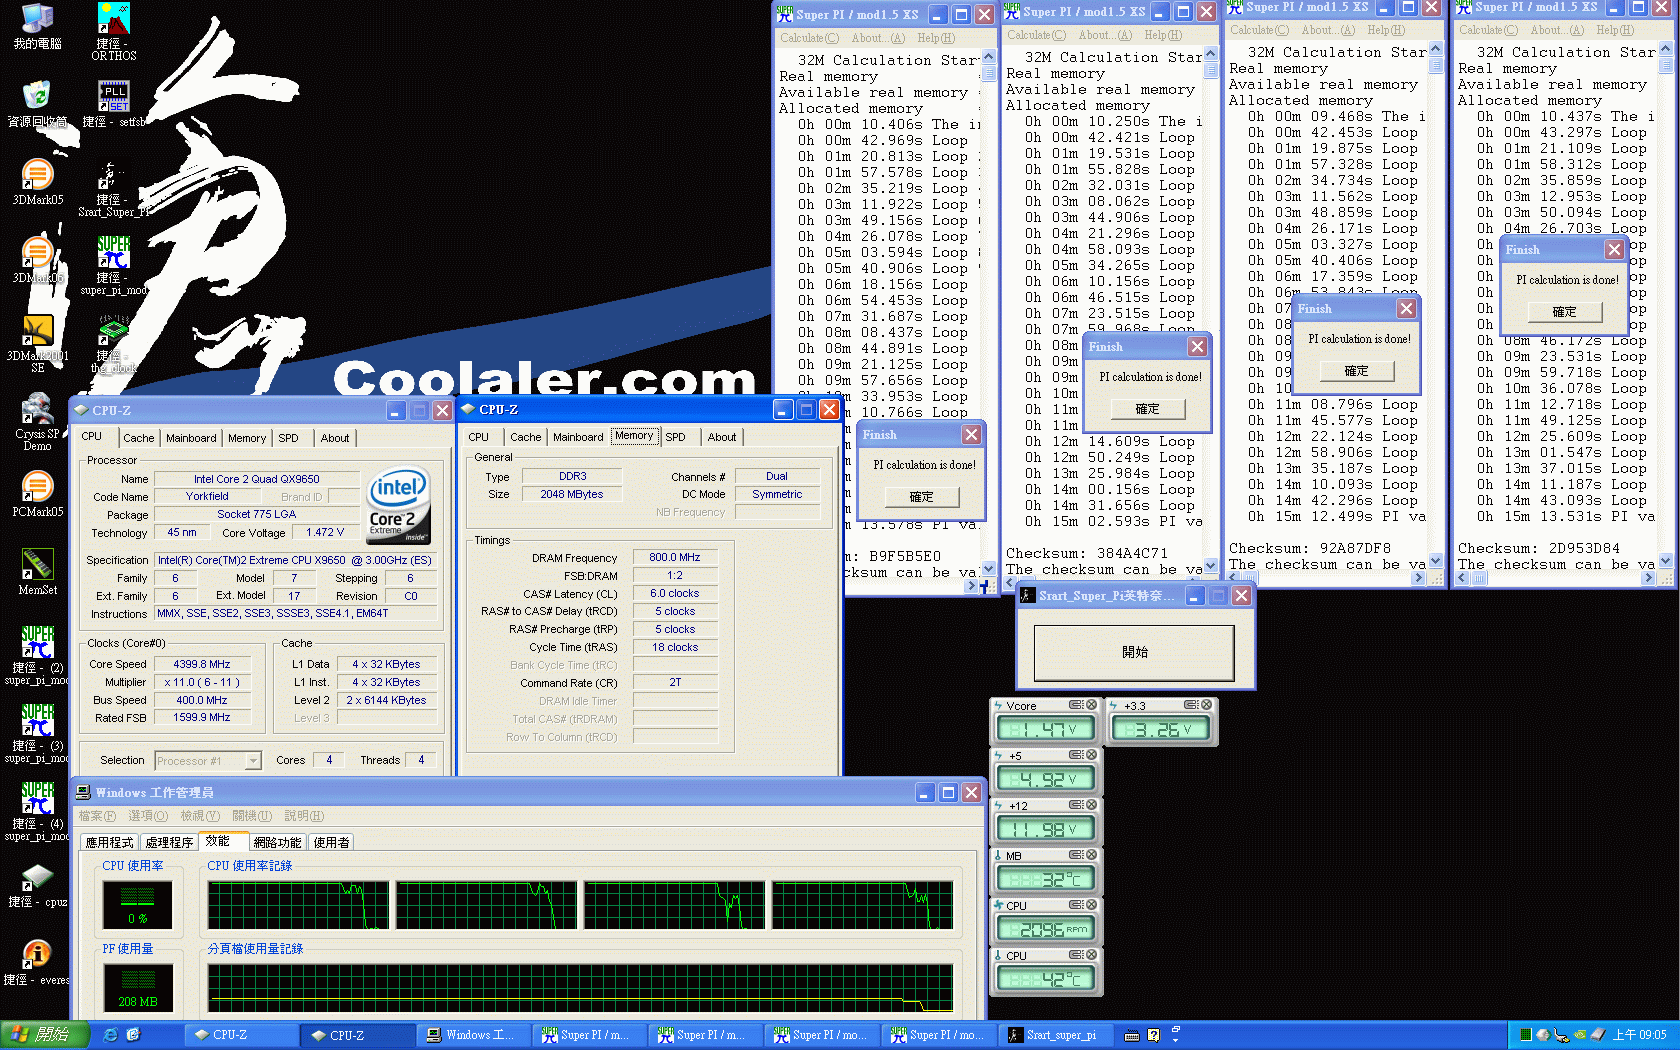Launch the PCMark05 desktop icon
Viewport: 1680px width, 1050px height.
pos(37,494)
